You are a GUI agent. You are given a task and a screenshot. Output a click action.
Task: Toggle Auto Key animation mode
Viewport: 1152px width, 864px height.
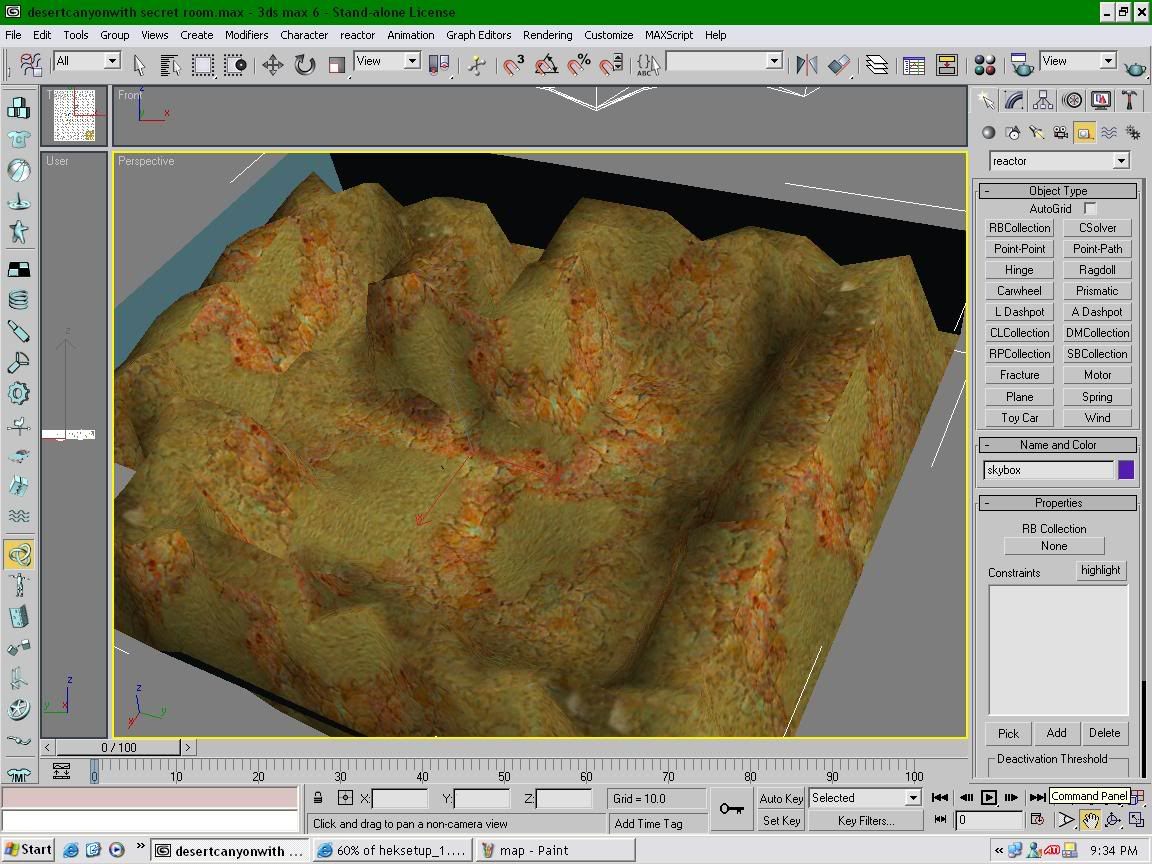tap(781, 799)
